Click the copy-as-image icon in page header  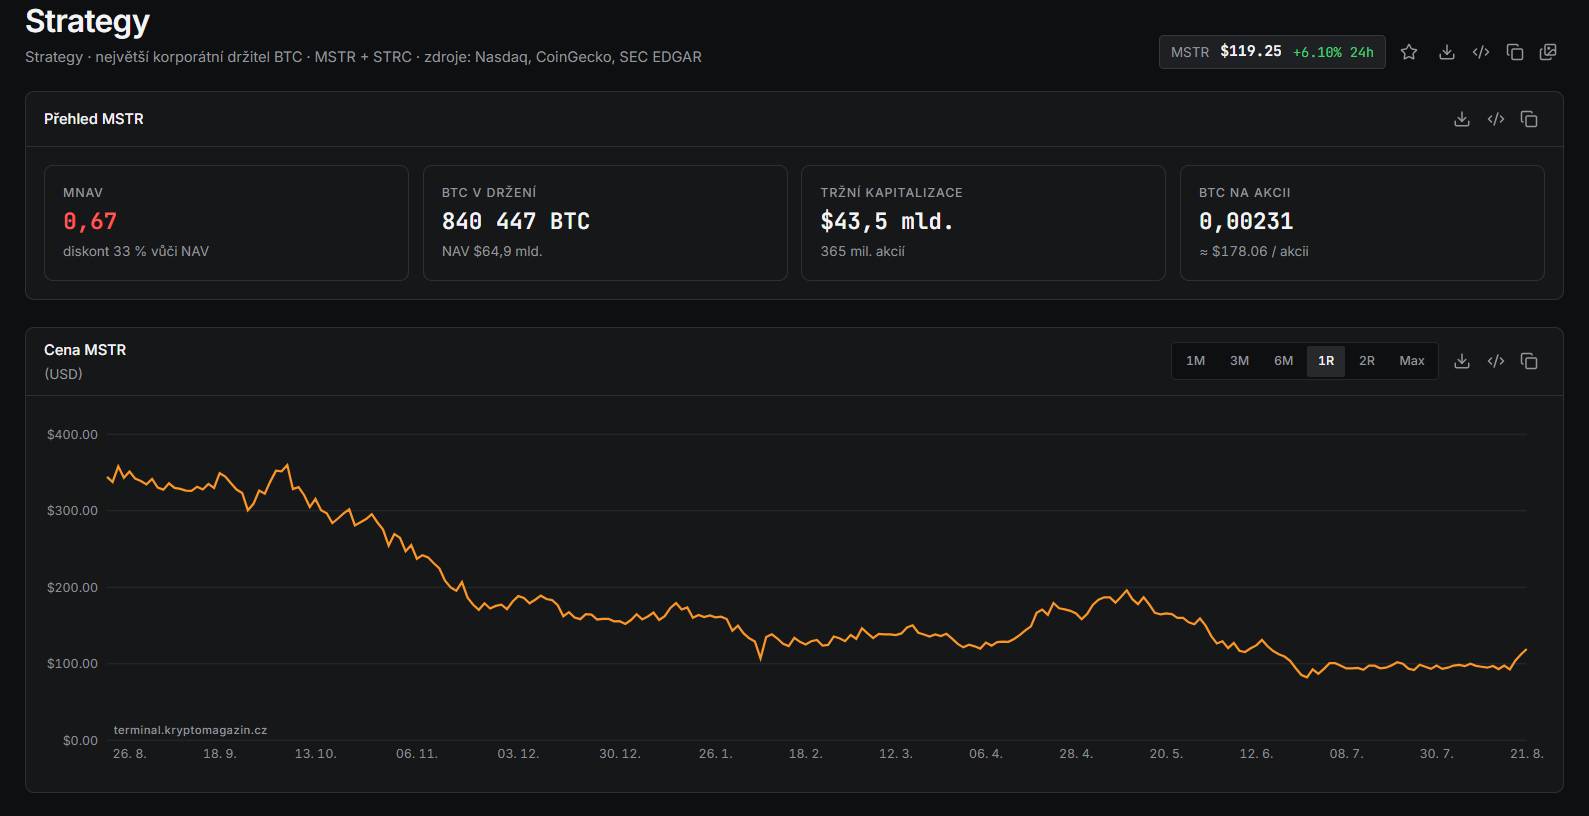click(1548, 52)
